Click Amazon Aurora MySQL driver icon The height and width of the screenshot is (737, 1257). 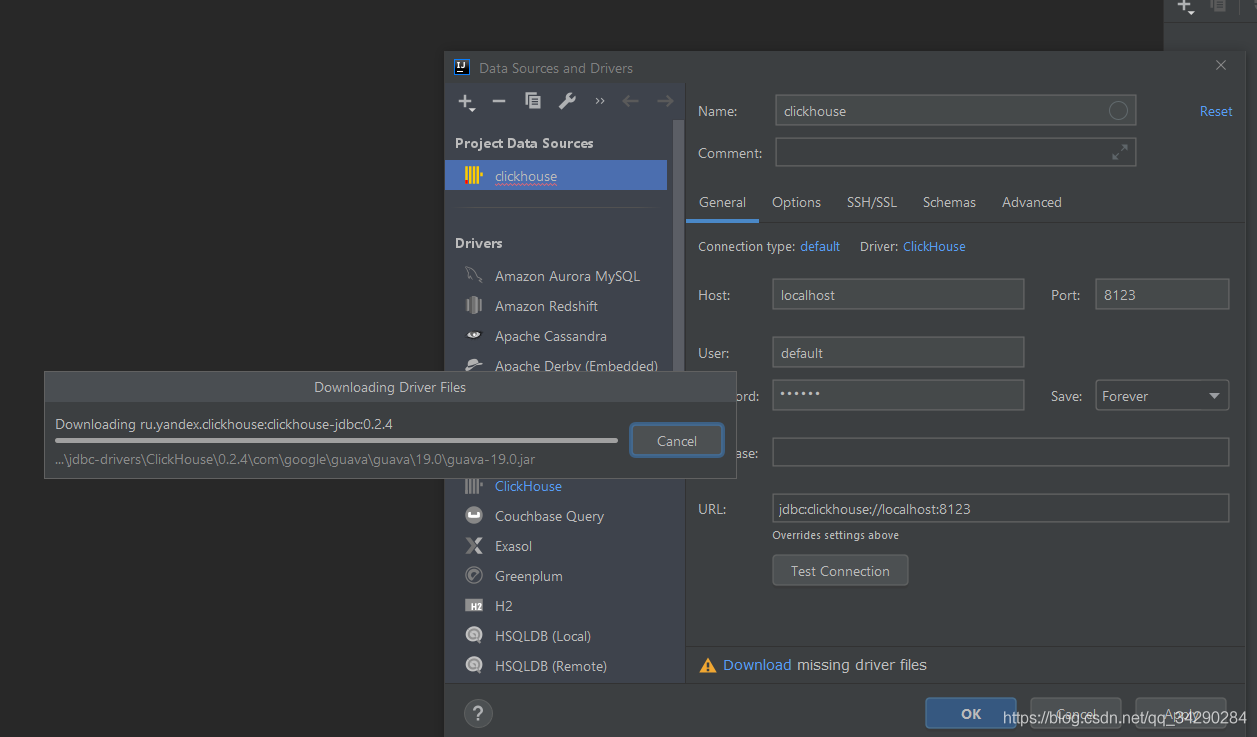point(474,275)
